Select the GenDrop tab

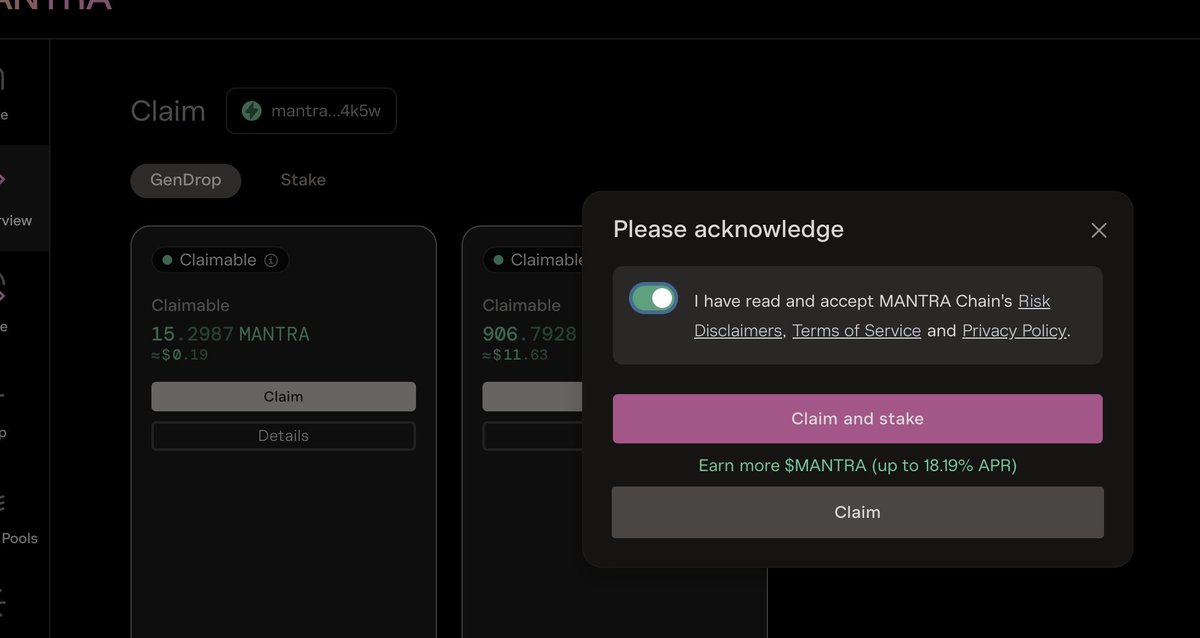pyautogui.click(x=186, y=181)
